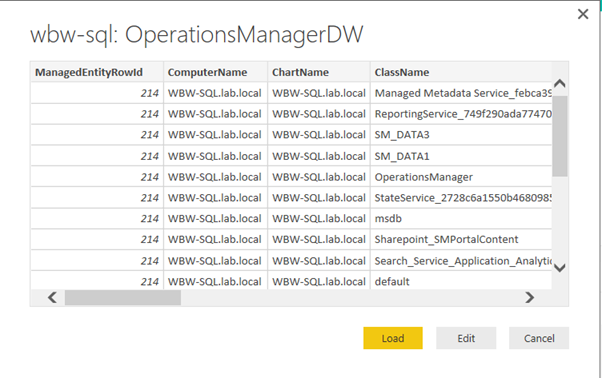
Task: Click the vertical scrollbar down arrow
Action: (x=560, y=267)
